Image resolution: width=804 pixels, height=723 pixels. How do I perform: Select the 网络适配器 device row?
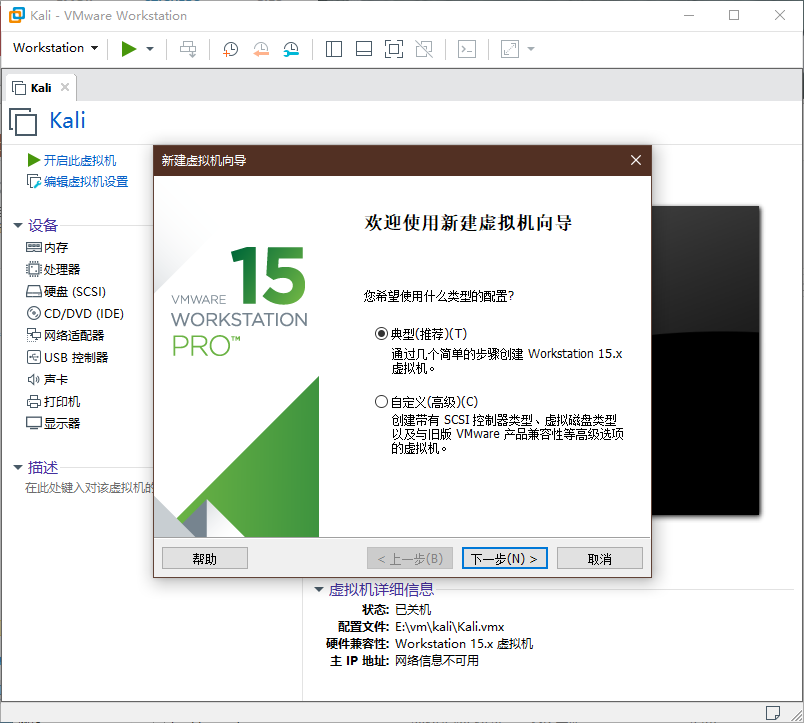click(x=65, y=336)
